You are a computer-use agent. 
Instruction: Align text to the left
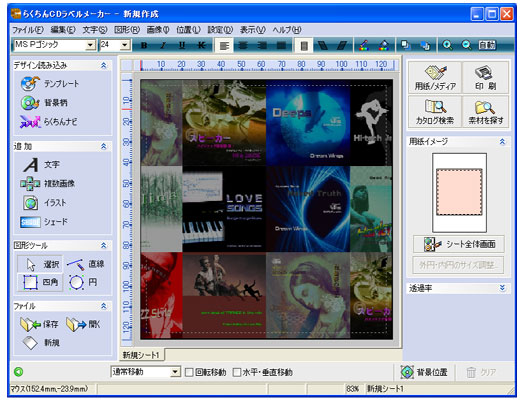point(224,45)
